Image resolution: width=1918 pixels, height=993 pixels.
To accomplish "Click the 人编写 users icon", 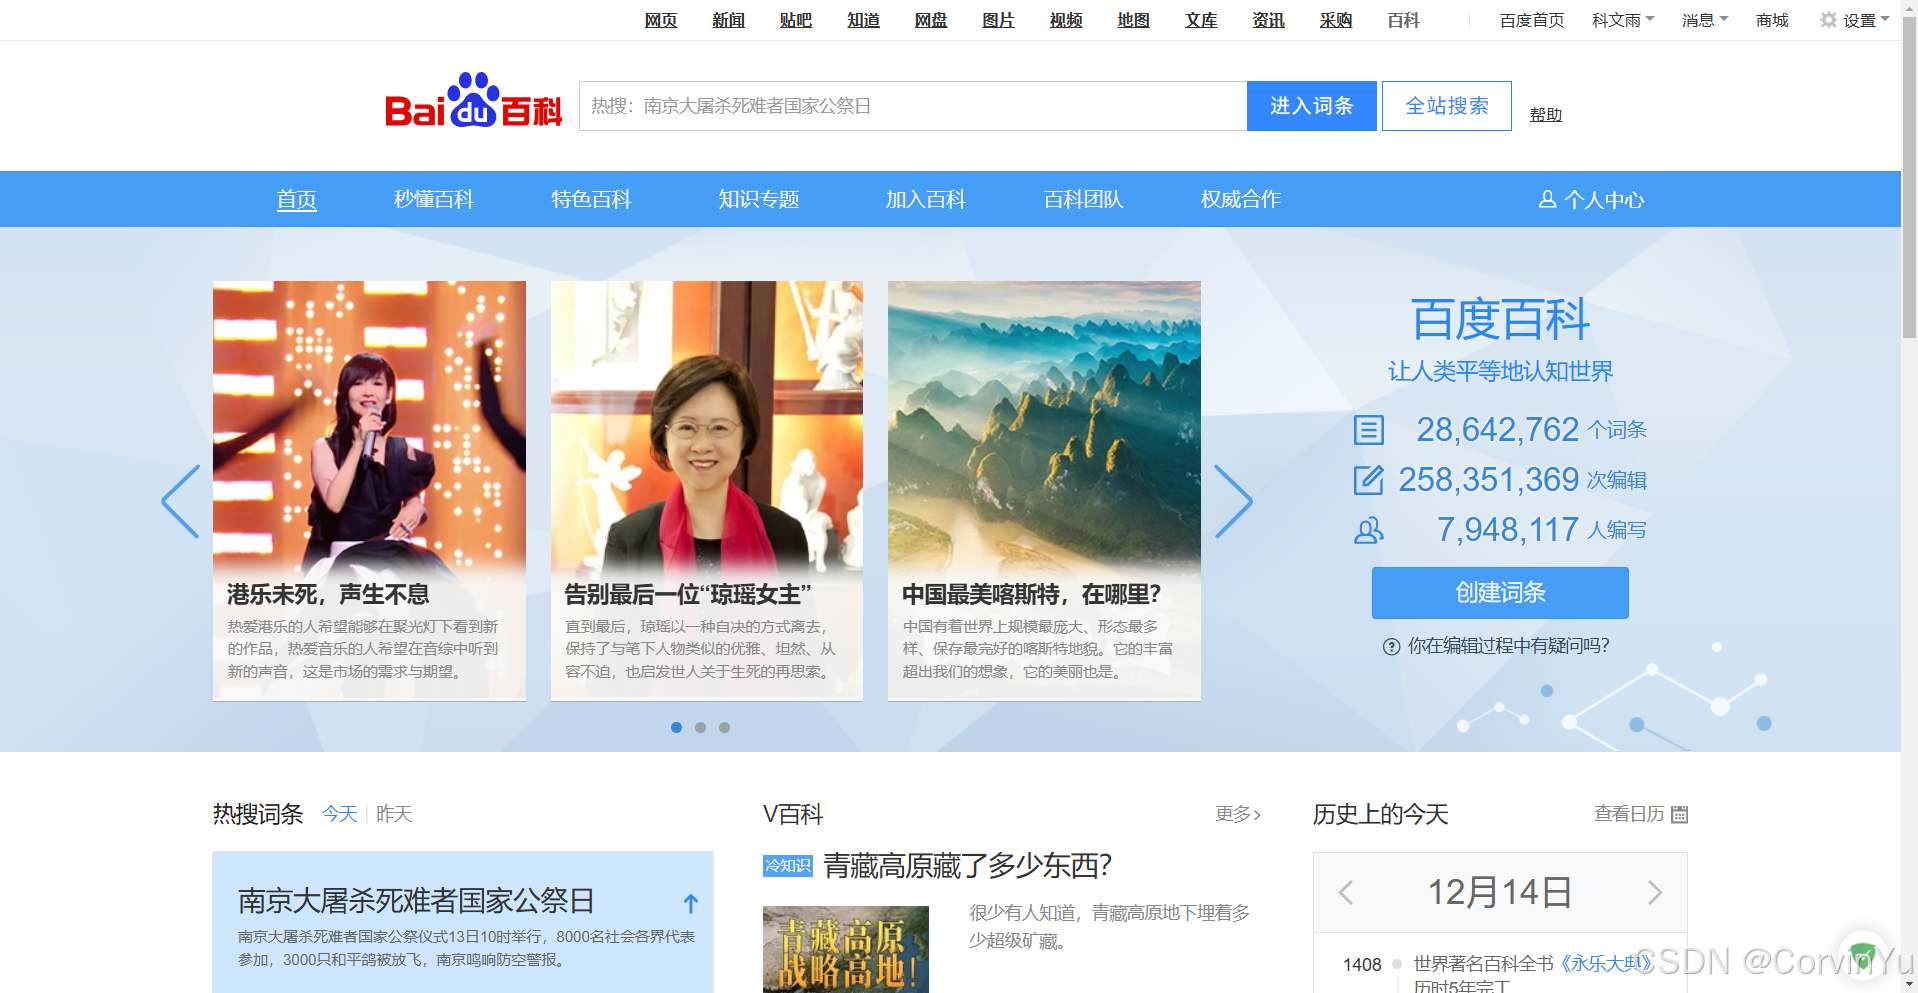I will coord(1368,530).
